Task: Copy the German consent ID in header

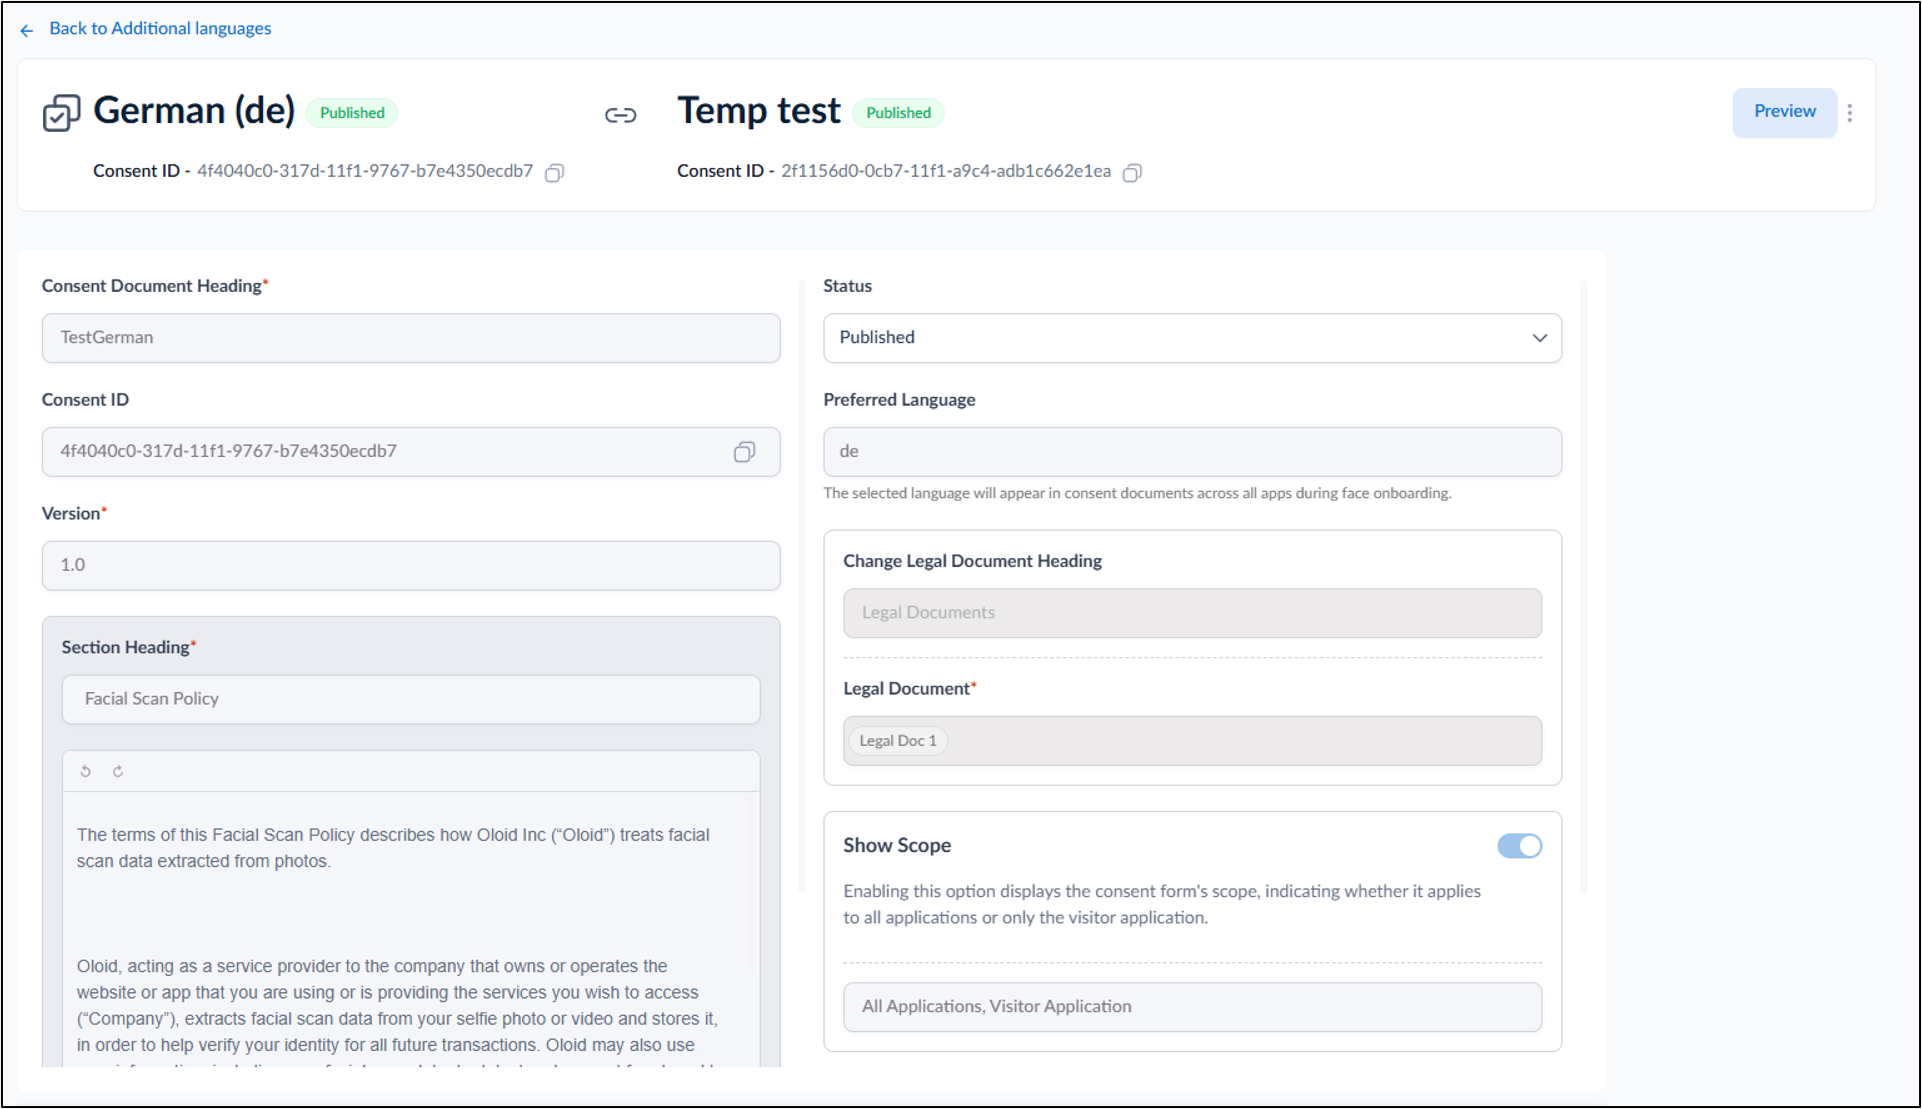Action: point(554,173)
